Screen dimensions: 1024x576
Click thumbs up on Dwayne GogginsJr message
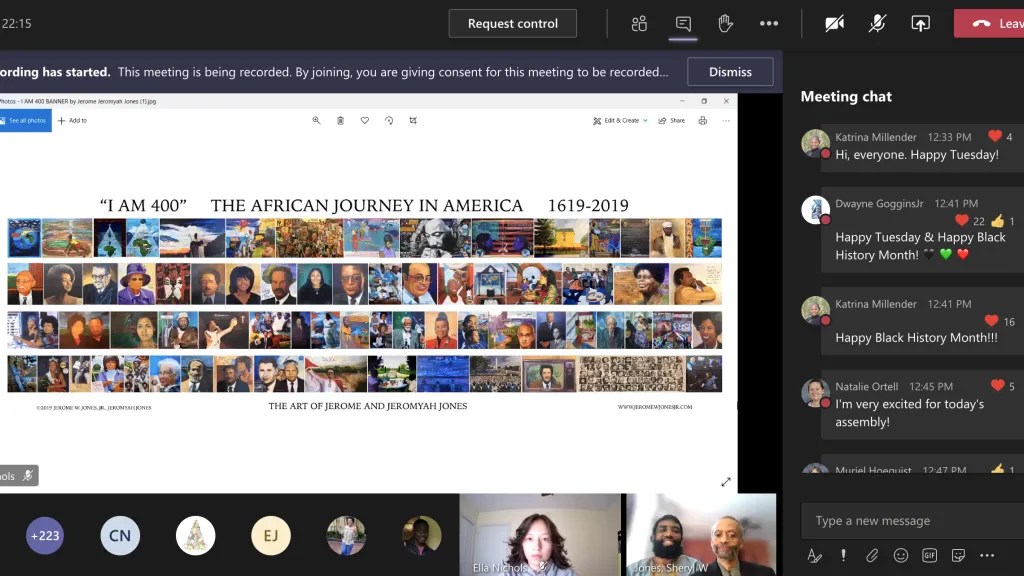click(997, 221)
